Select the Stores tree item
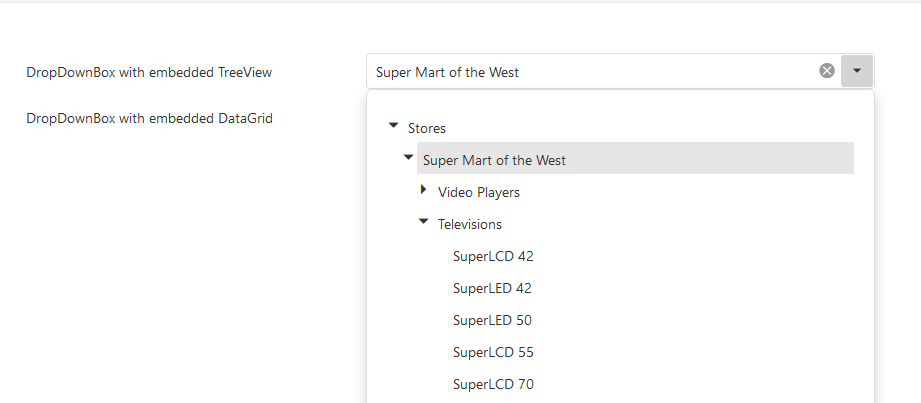Viewport: 921px width, 403px height. click(x=427, y=128)
